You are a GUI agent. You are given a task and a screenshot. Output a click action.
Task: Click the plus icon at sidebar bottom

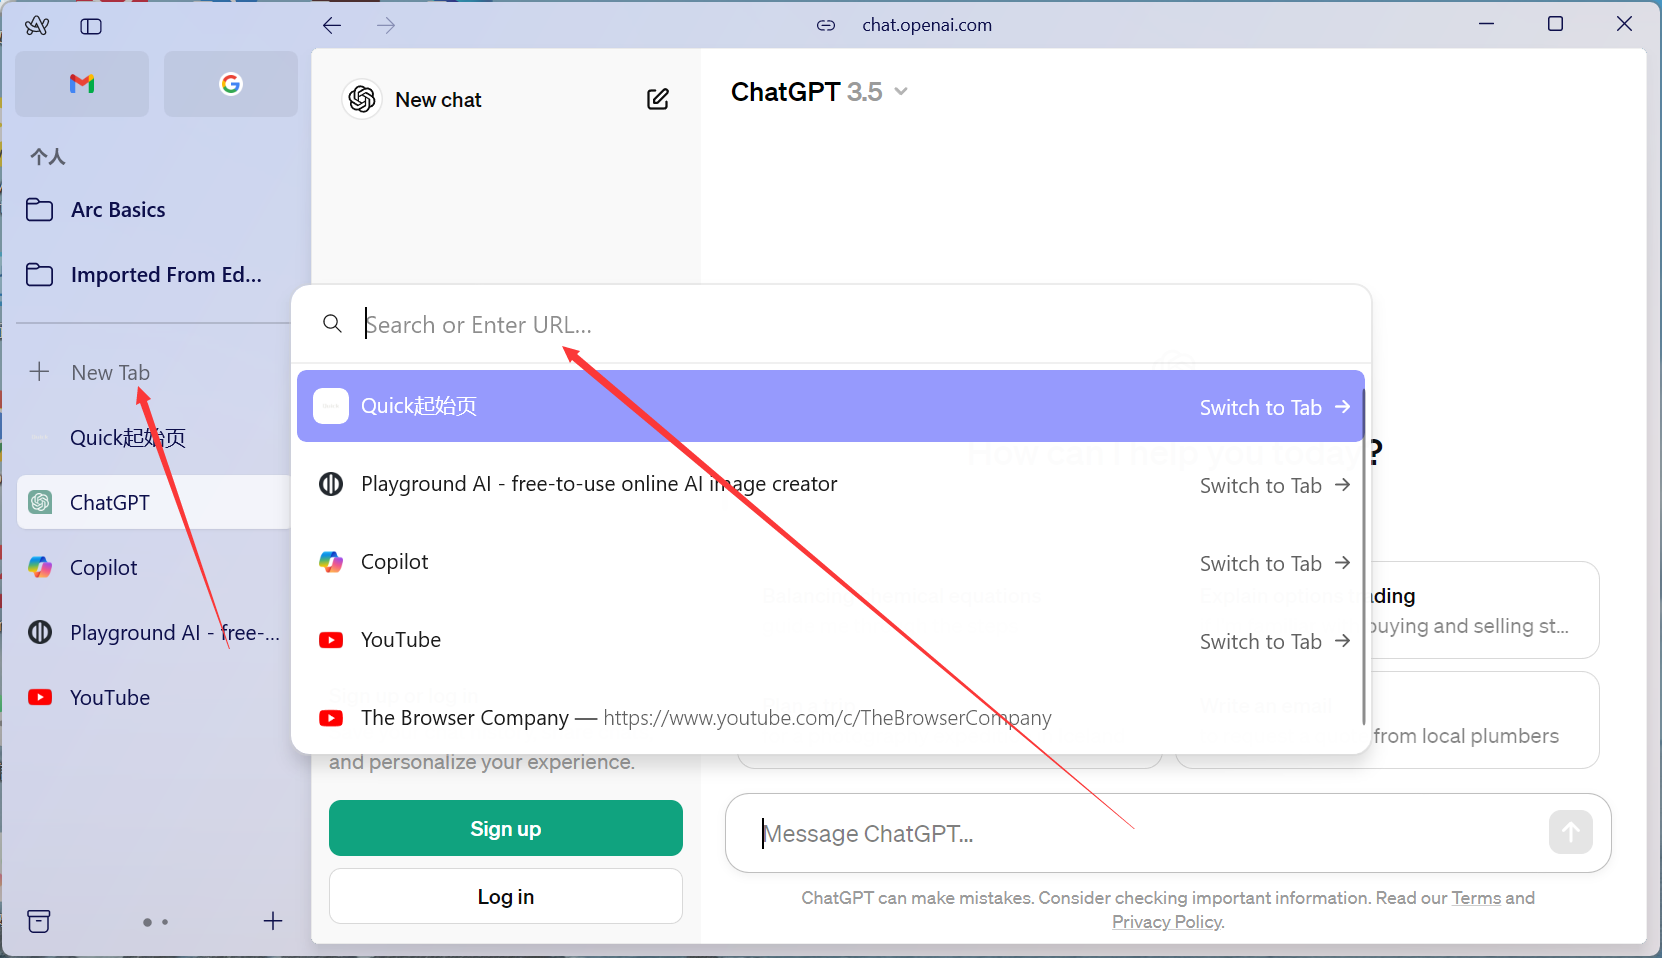273,921
